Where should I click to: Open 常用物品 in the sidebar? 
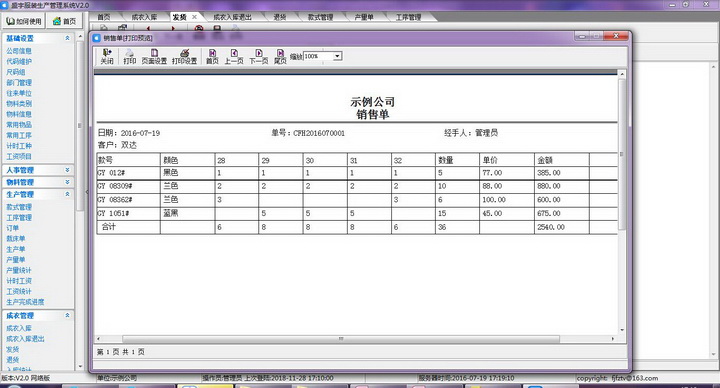(19, 125)
